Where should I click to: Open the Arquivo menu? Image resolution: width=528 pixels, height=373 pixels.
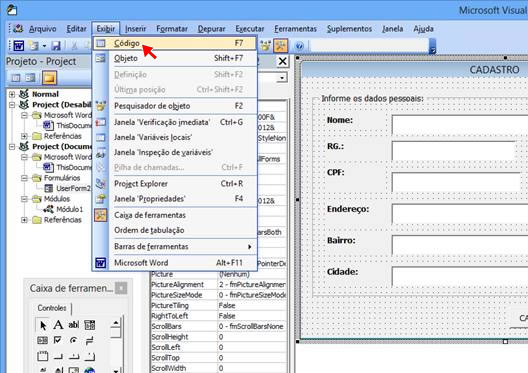coord(42,29)
